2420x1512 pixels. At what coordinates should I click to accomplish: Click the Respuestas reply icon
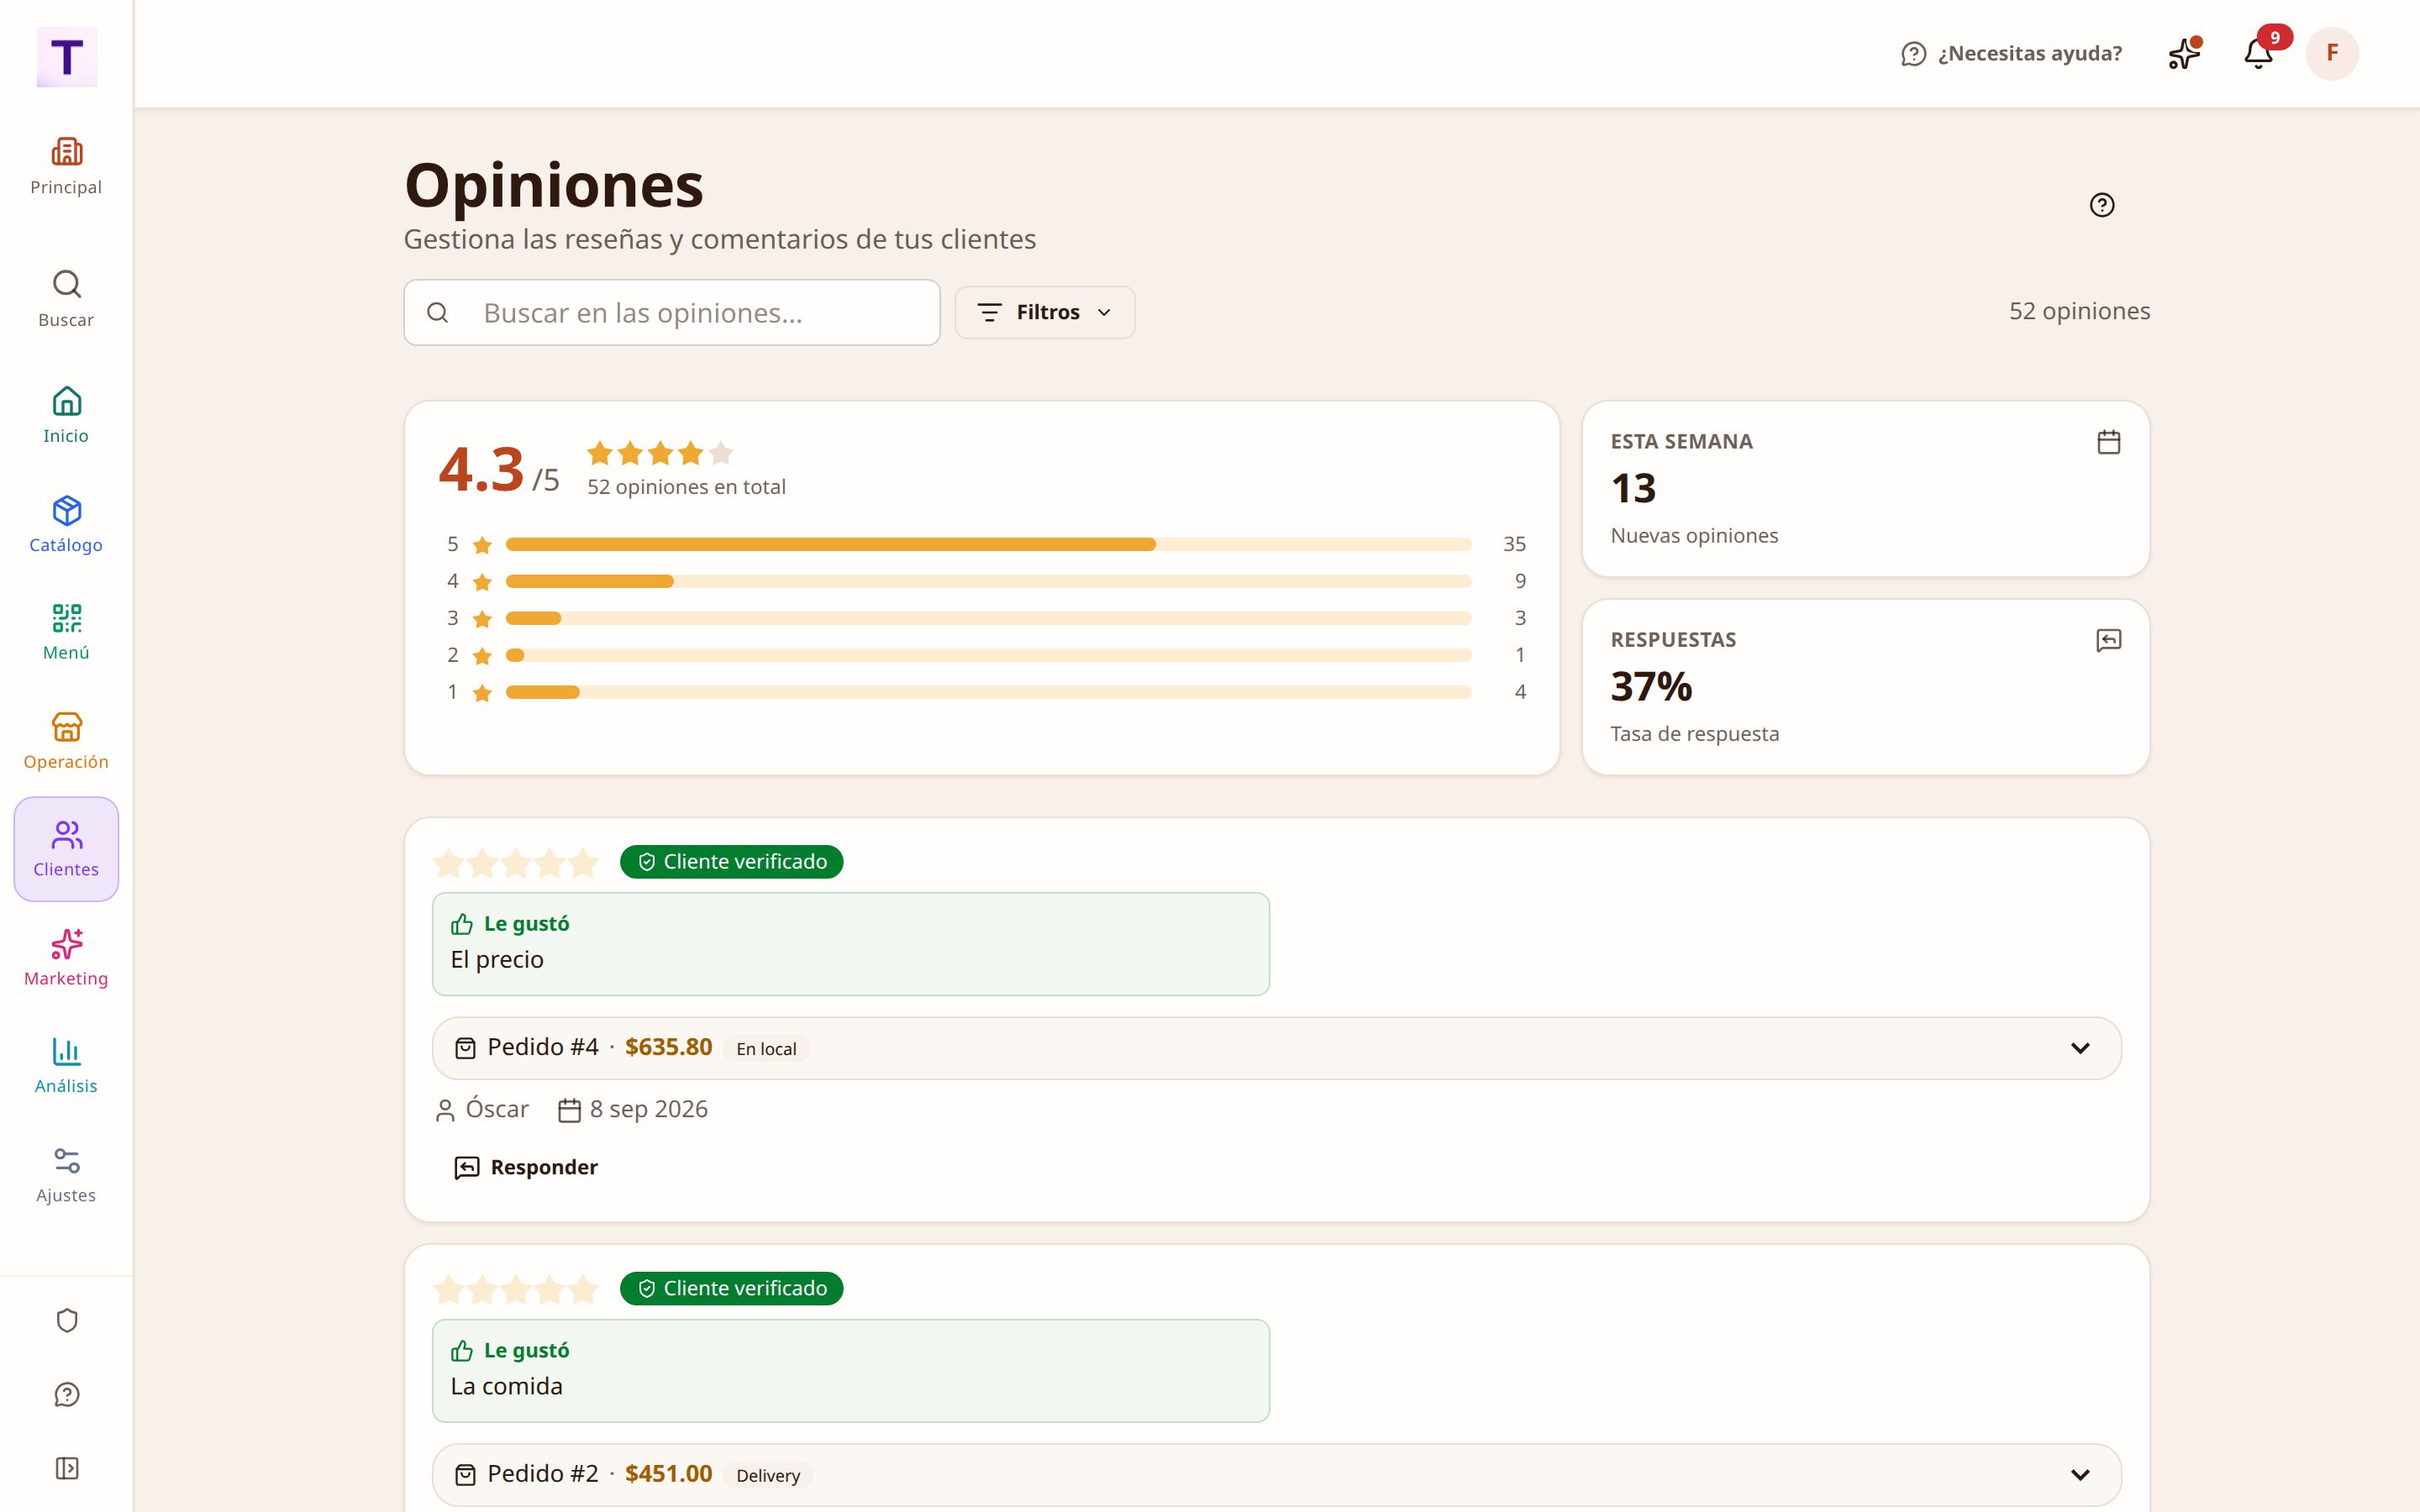click(2108, 640)
